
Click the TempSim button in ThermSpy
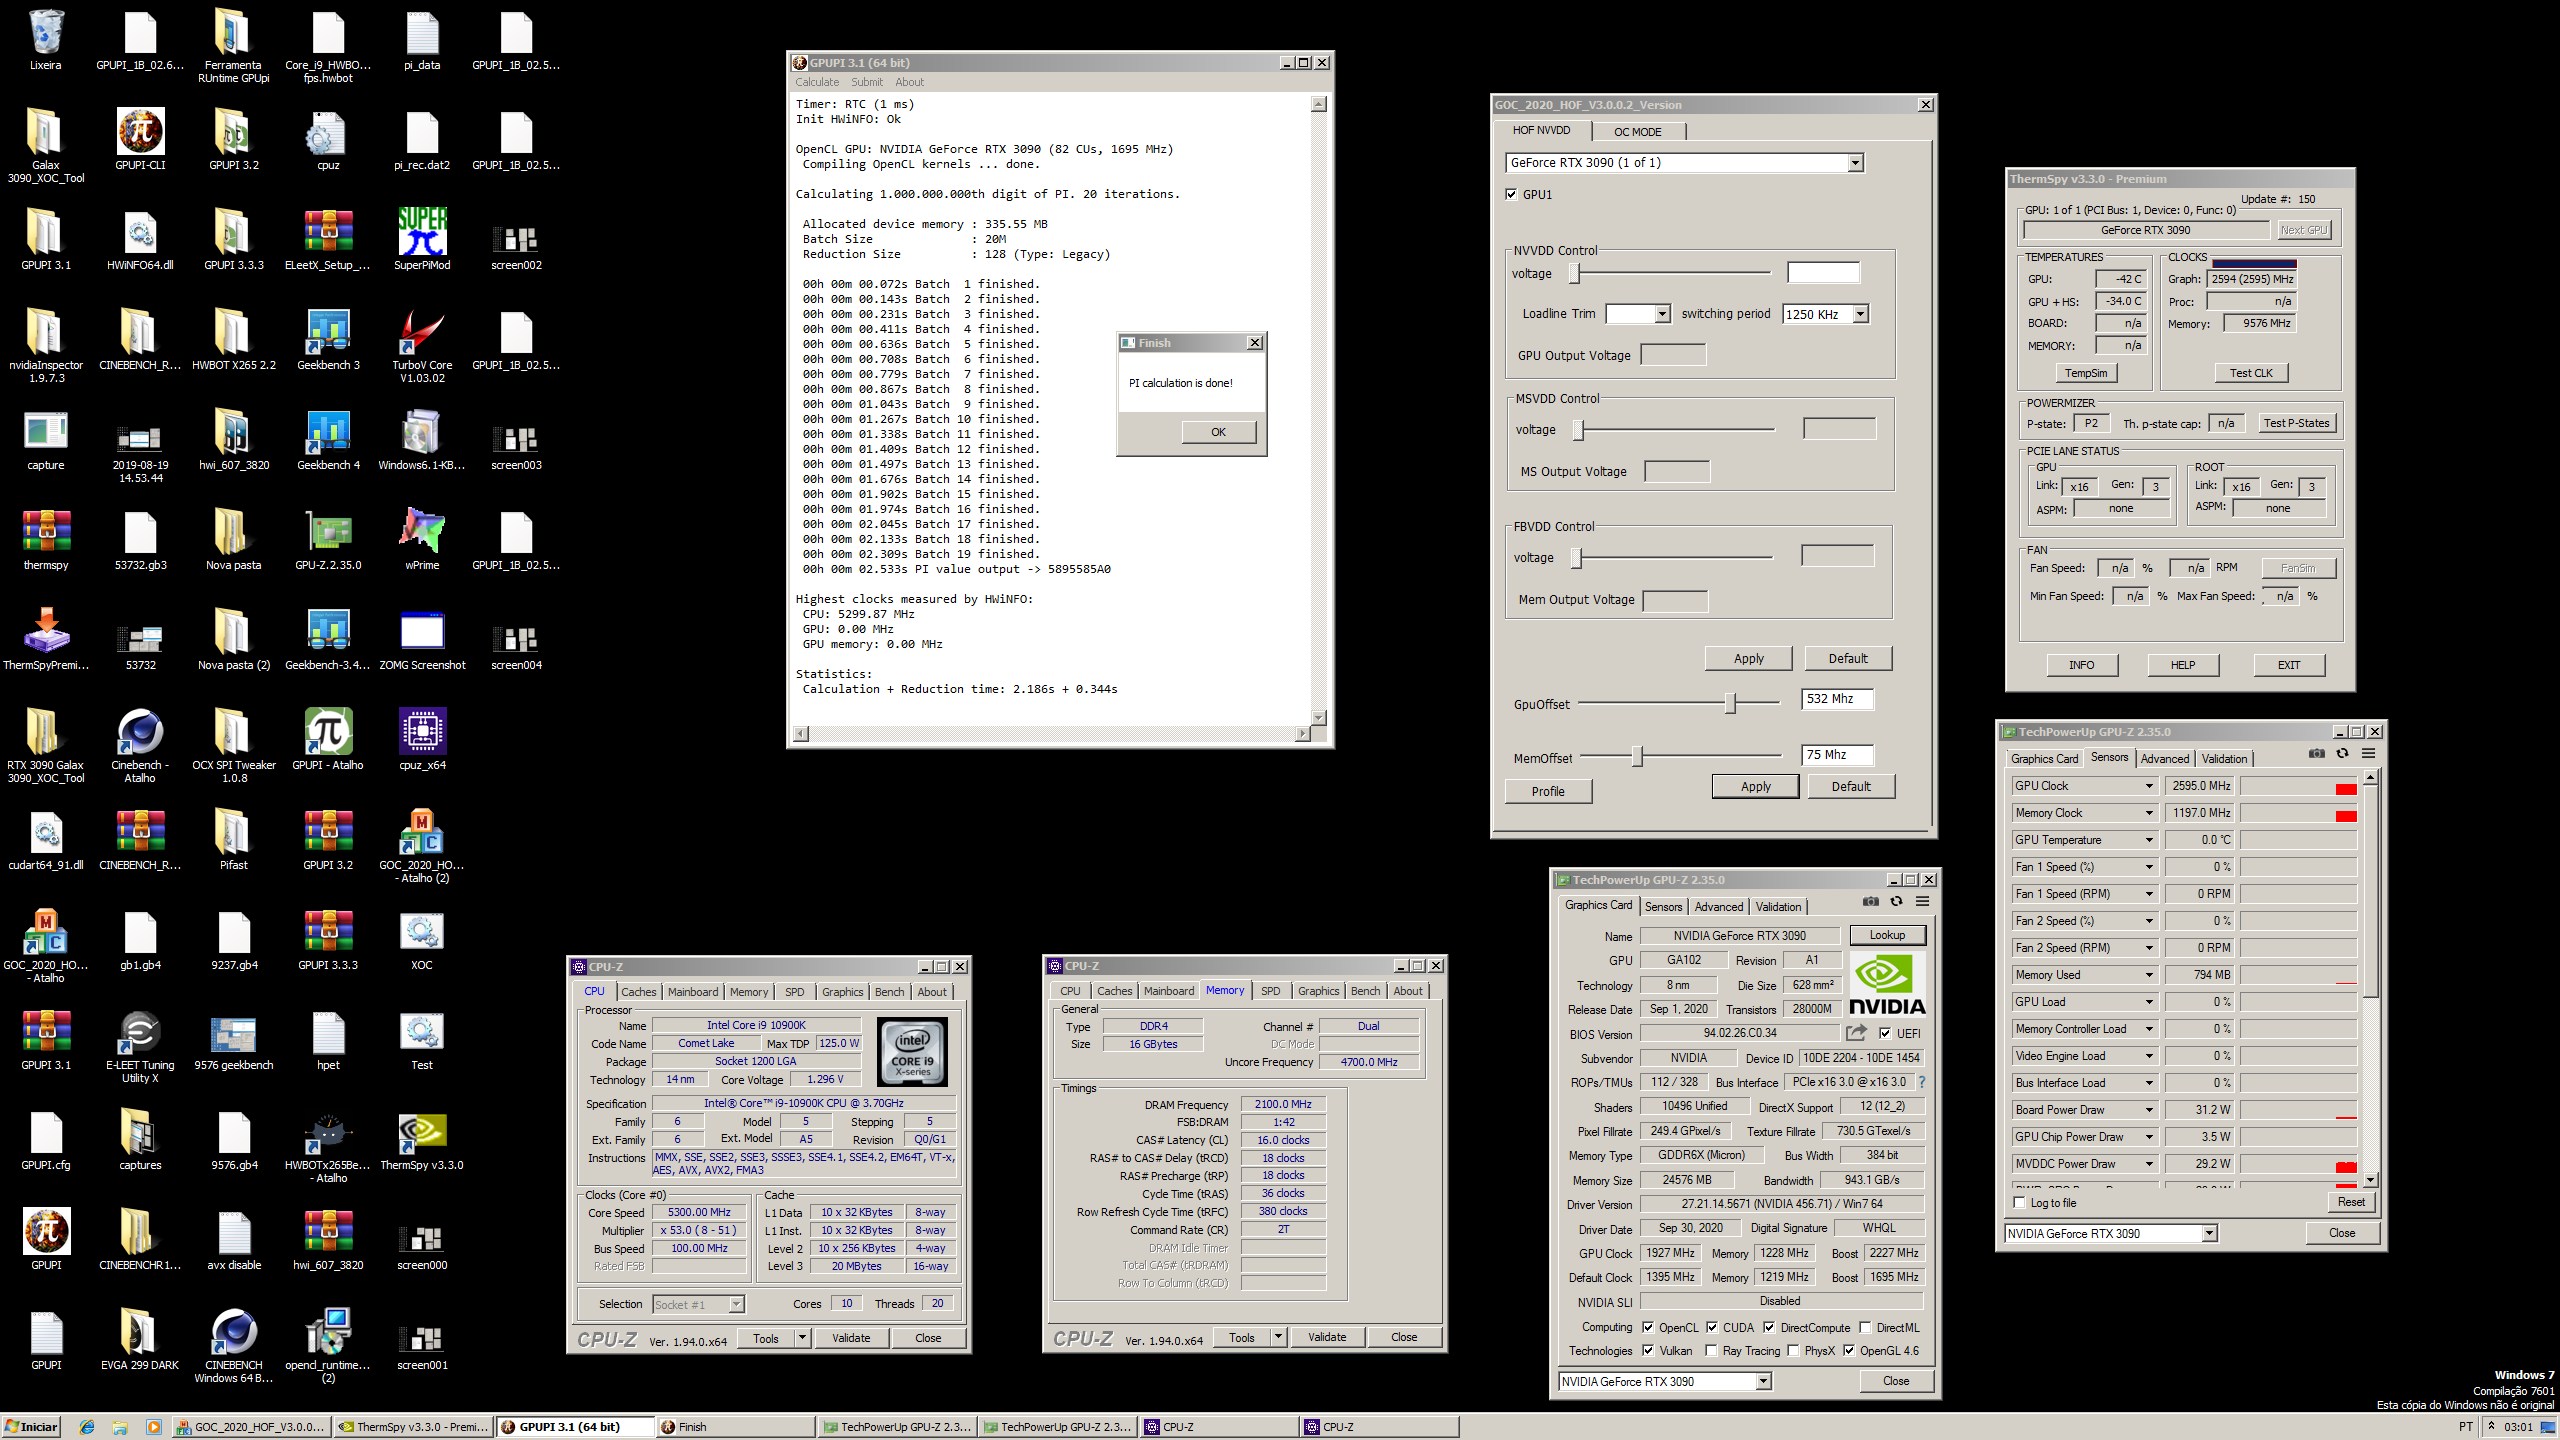tap(2086, 373)
